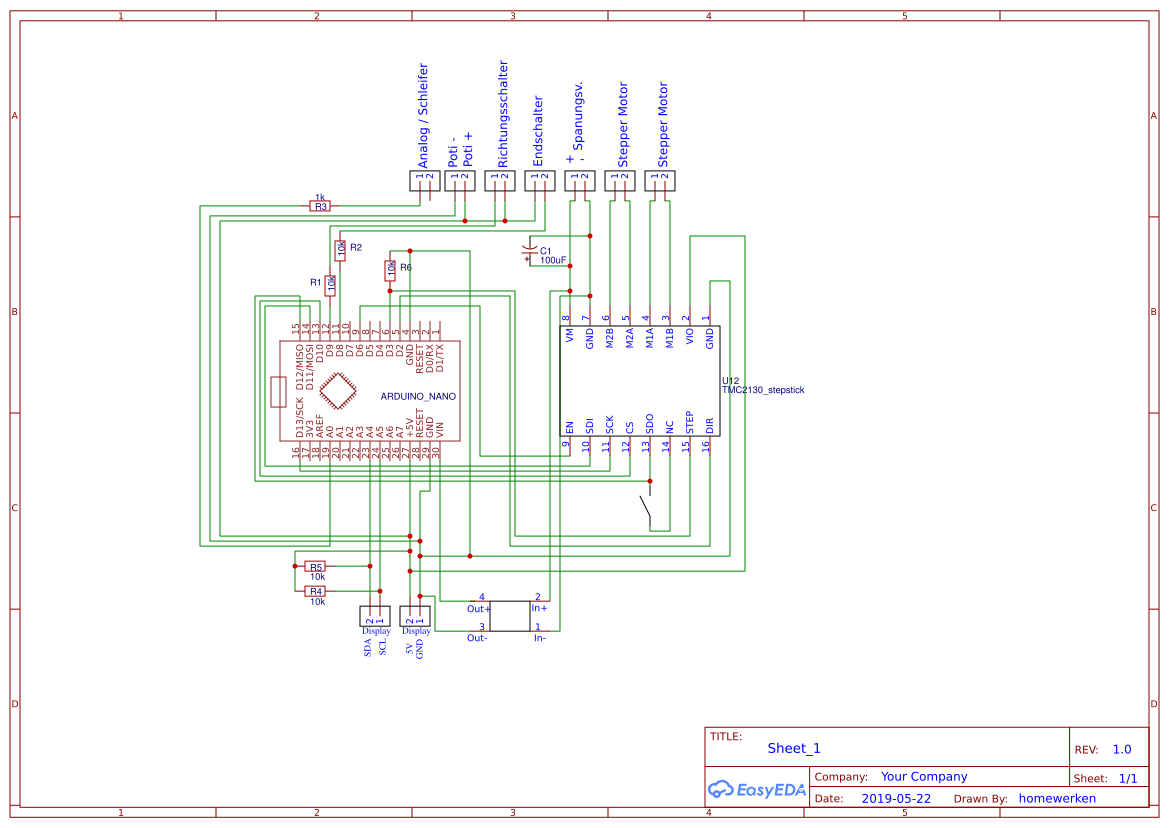Select the Analog / Schleifer connector header
1169x828 pixels.
425,180
